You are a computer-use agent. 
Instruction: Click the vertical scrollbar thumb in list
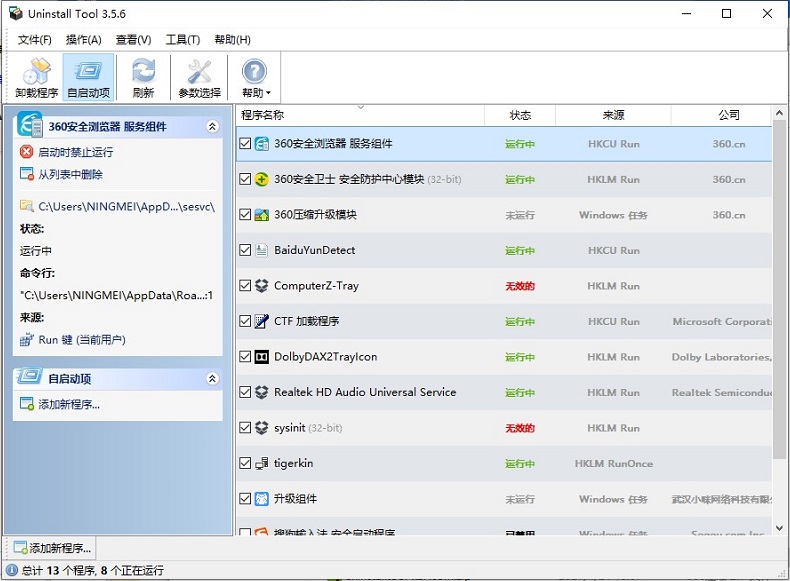(x=779, y=290)
